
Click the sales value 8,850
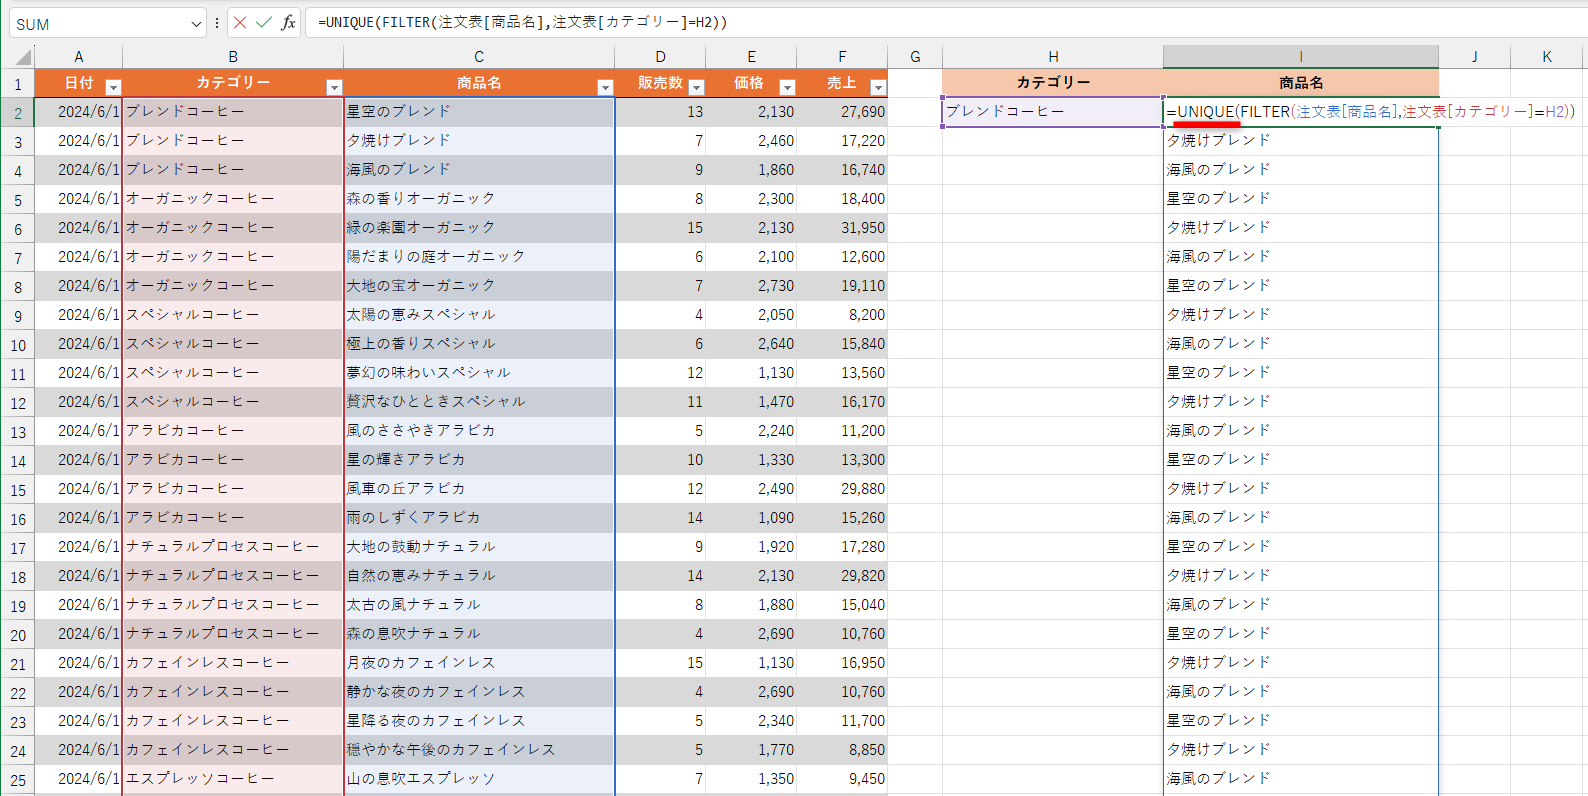[x=842, y=750]
